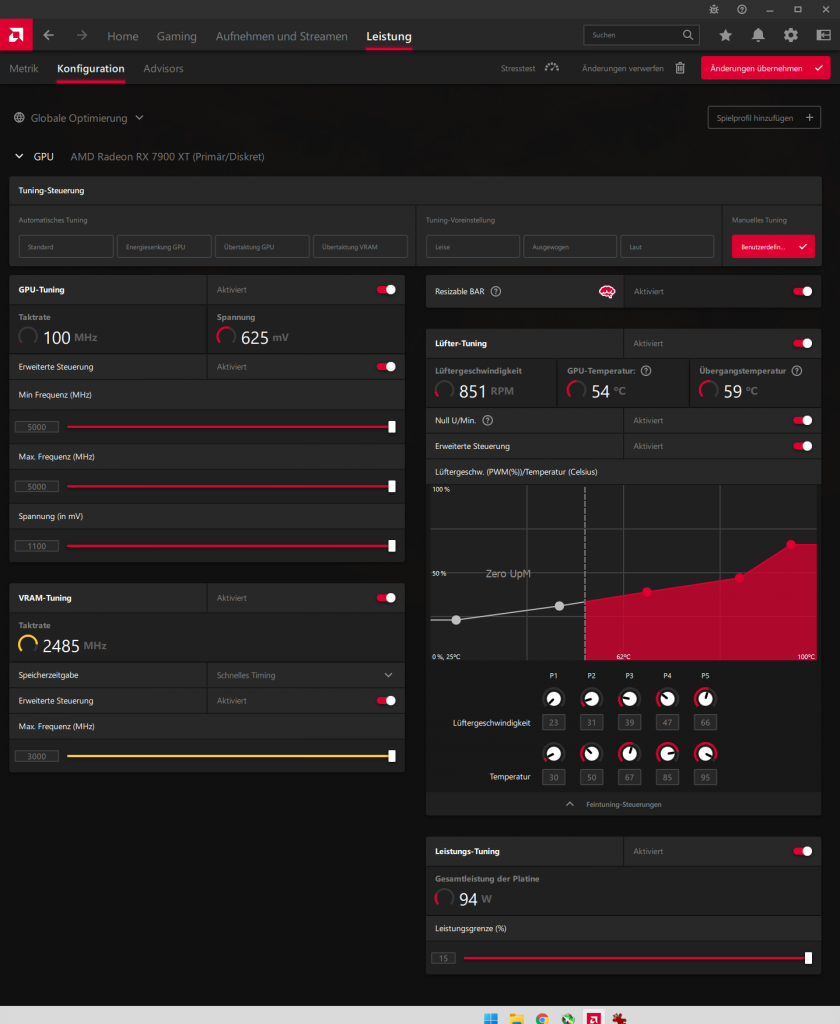Click the discard changes trash icon
Viewport: 840px width, 1024px height.
click(680, 68)
